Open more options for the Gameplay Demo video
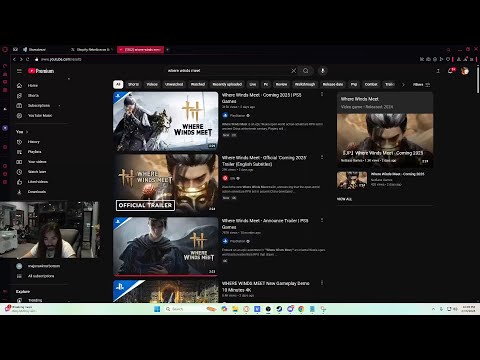Image resolution: width=480 pixels, height=360 pixels. click(x=322, y=283)
